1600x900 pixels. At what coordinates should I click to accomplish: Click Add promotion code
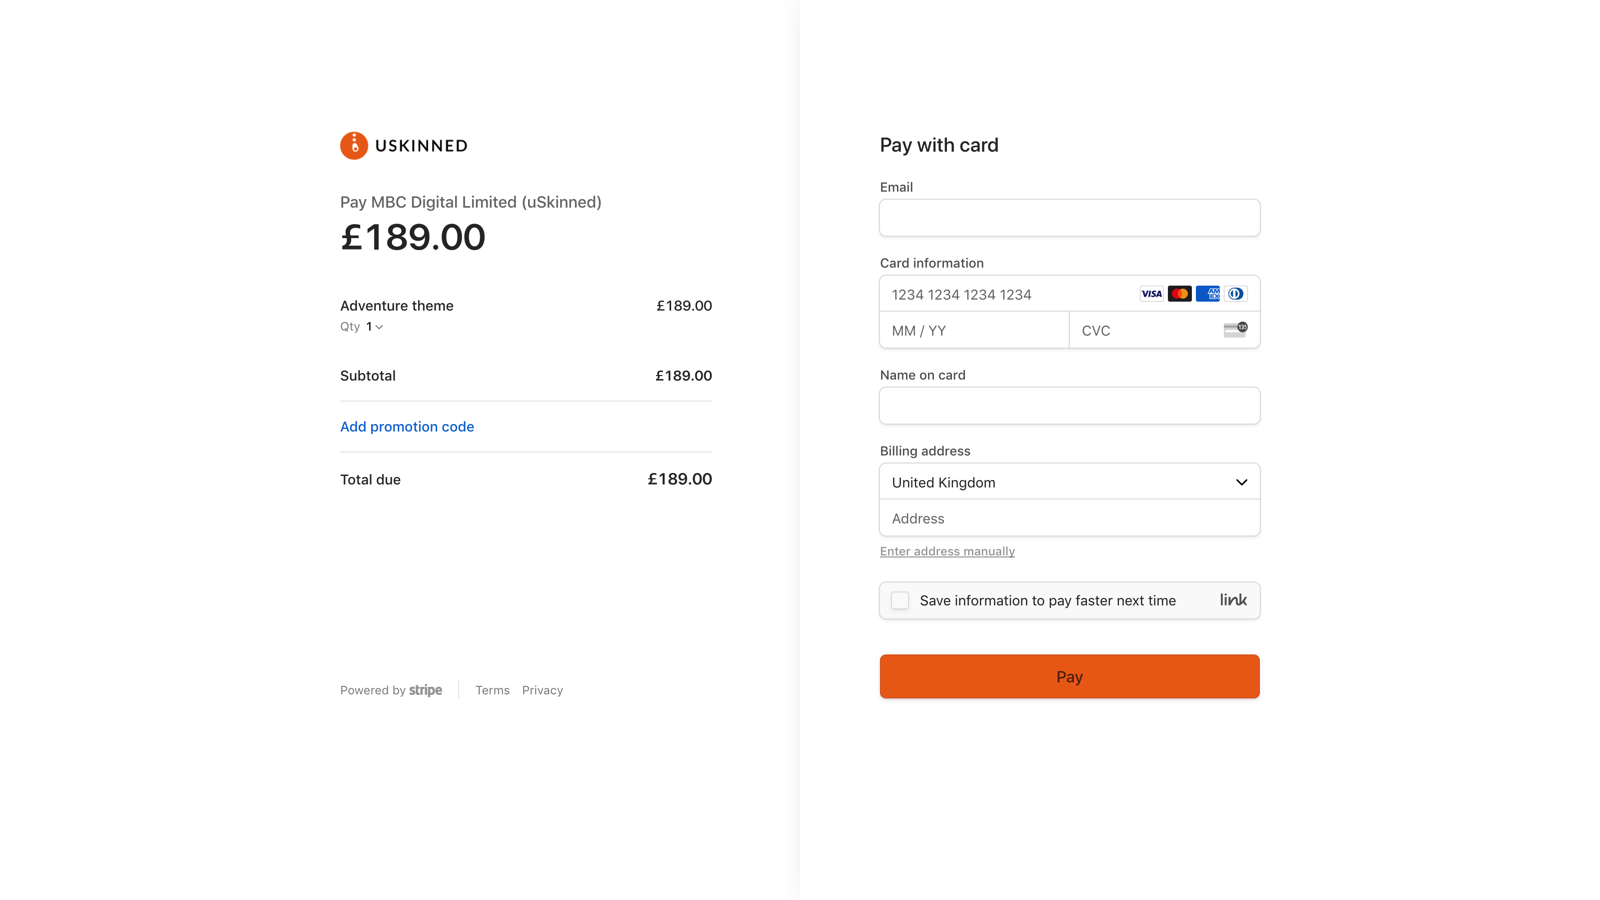click(406, 426)
